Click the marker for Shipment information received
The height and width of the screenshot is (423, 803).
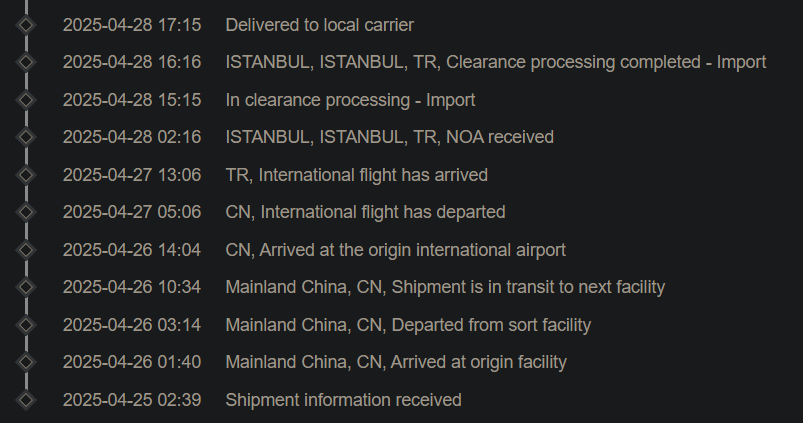[26, 400]
